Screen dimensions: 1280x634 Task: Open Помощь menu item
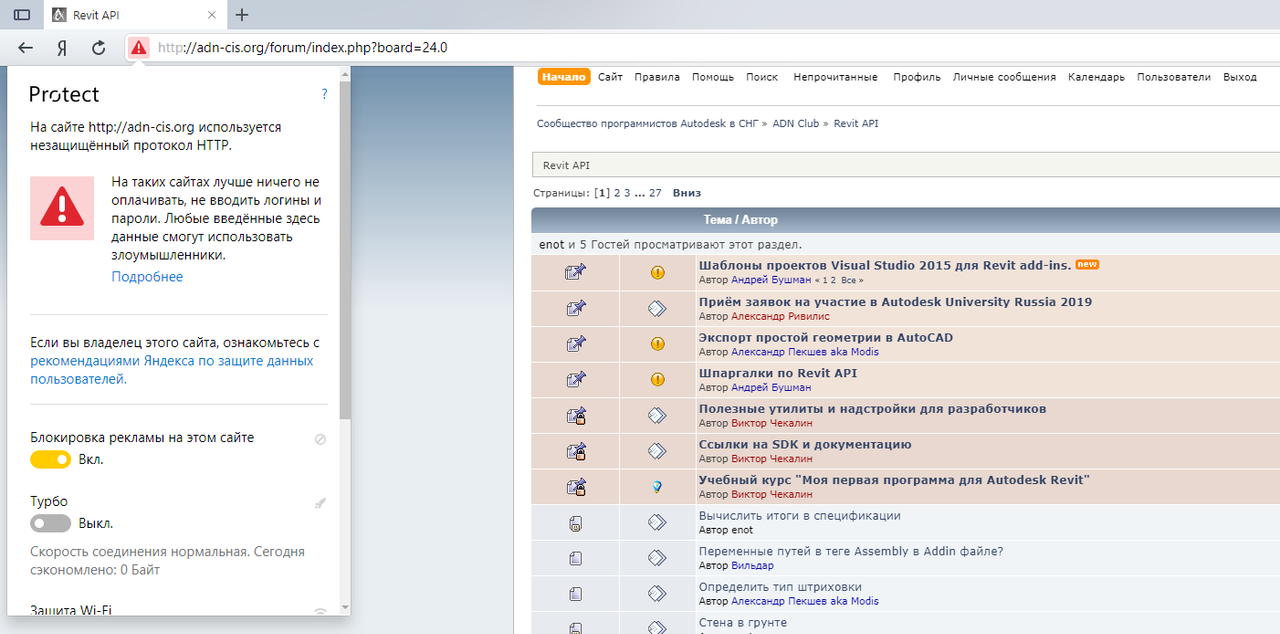click(x=713, y=77)
